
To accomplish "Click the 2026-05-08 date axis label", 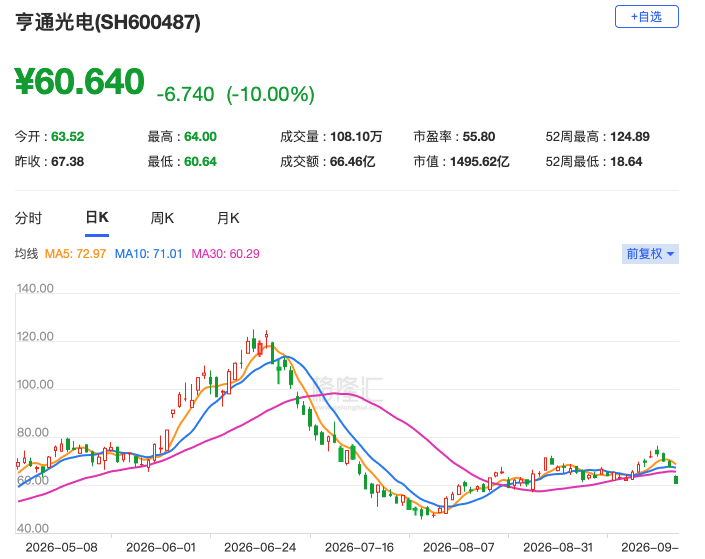I will (x=62, y=547).
